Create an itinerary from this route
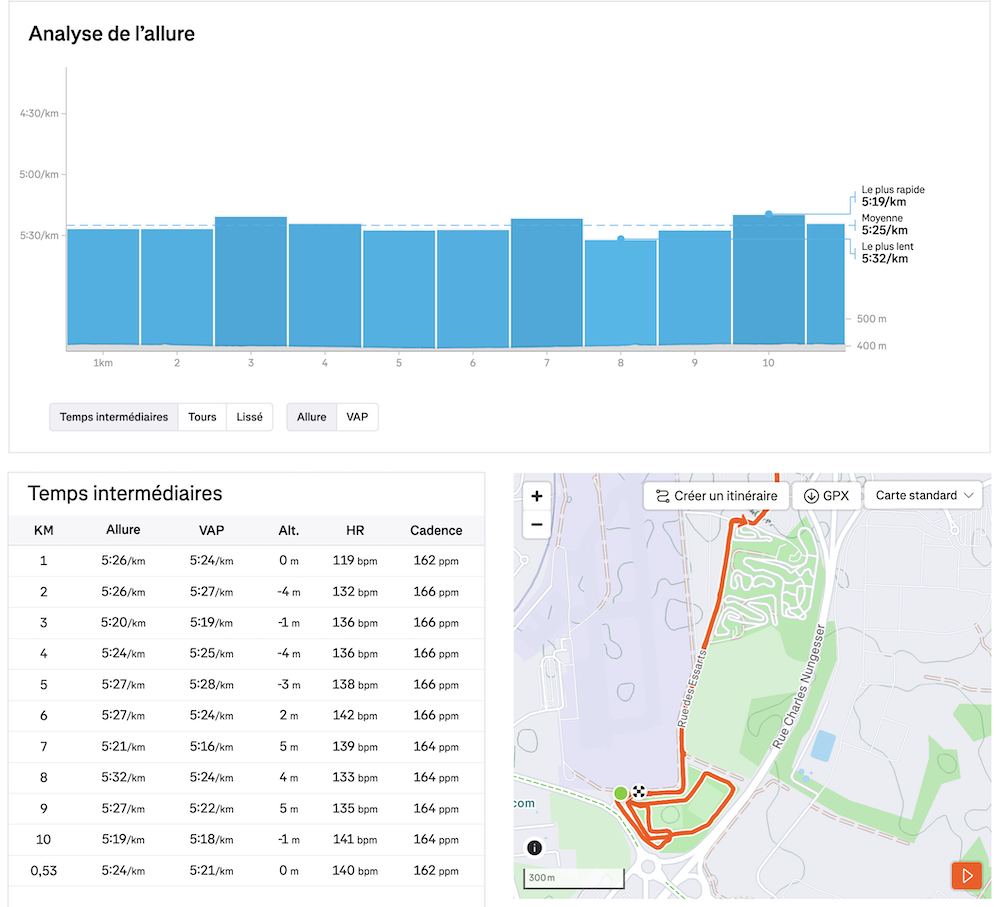This screenshot has height=907, width=1000. 716,496
